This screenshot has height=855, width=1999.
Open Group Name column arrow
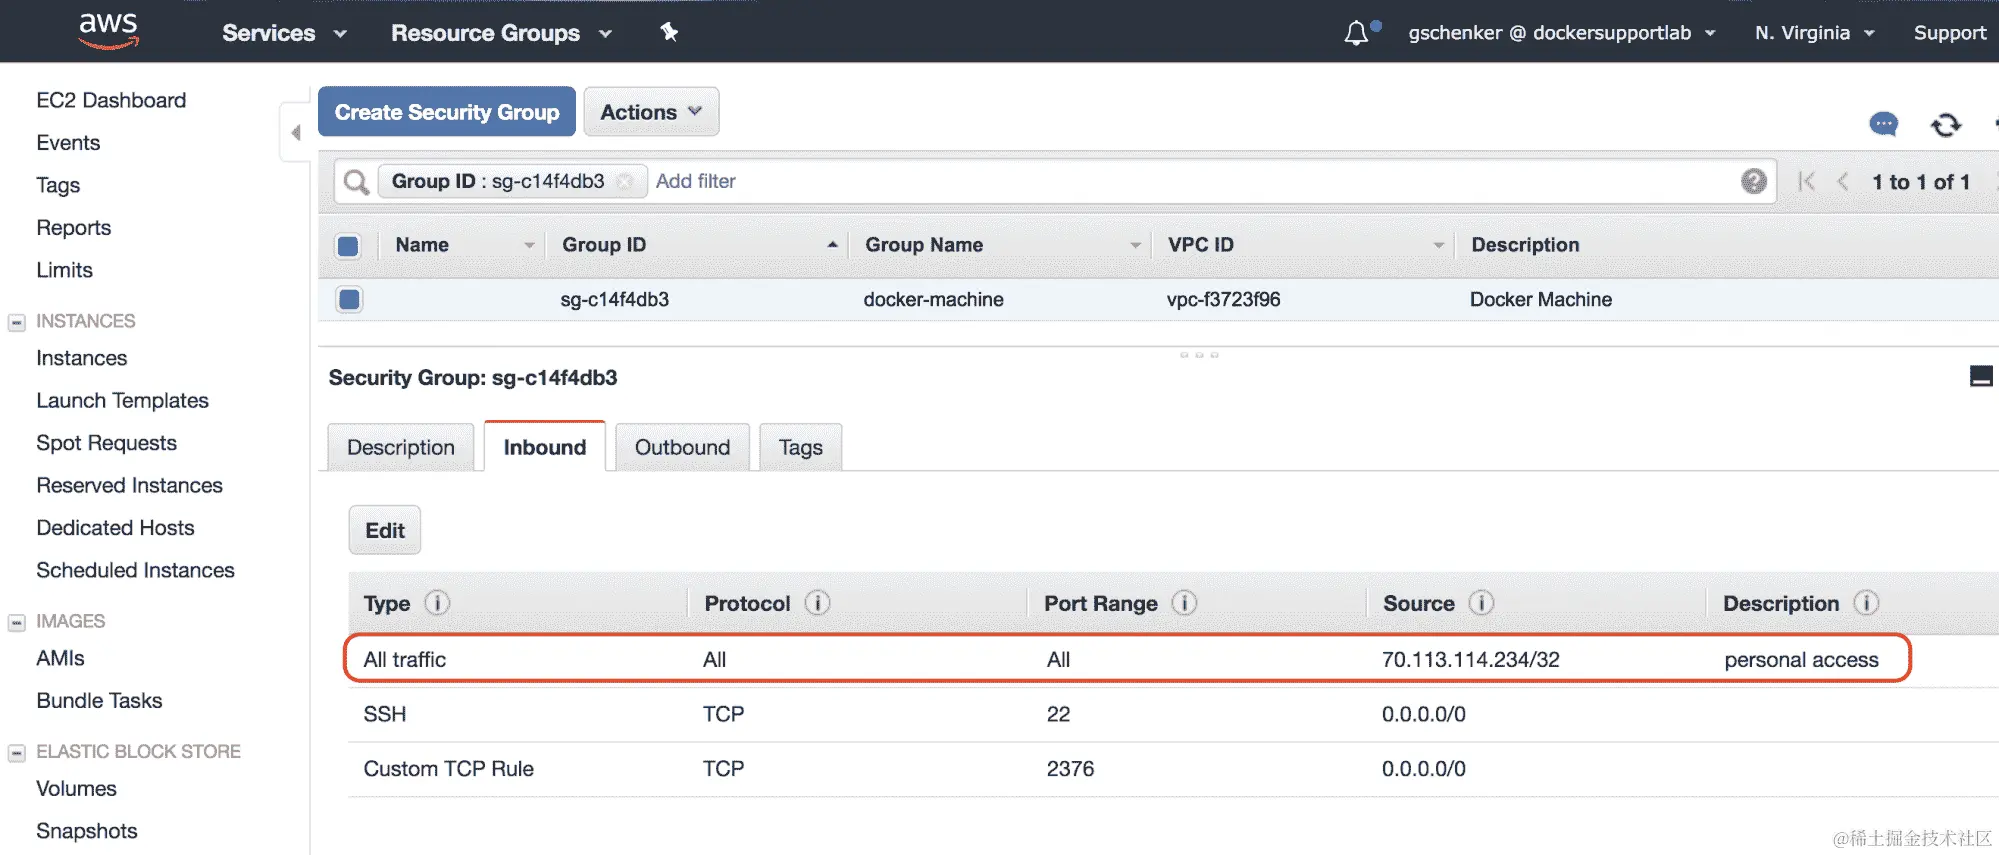tap(1135, 245)
